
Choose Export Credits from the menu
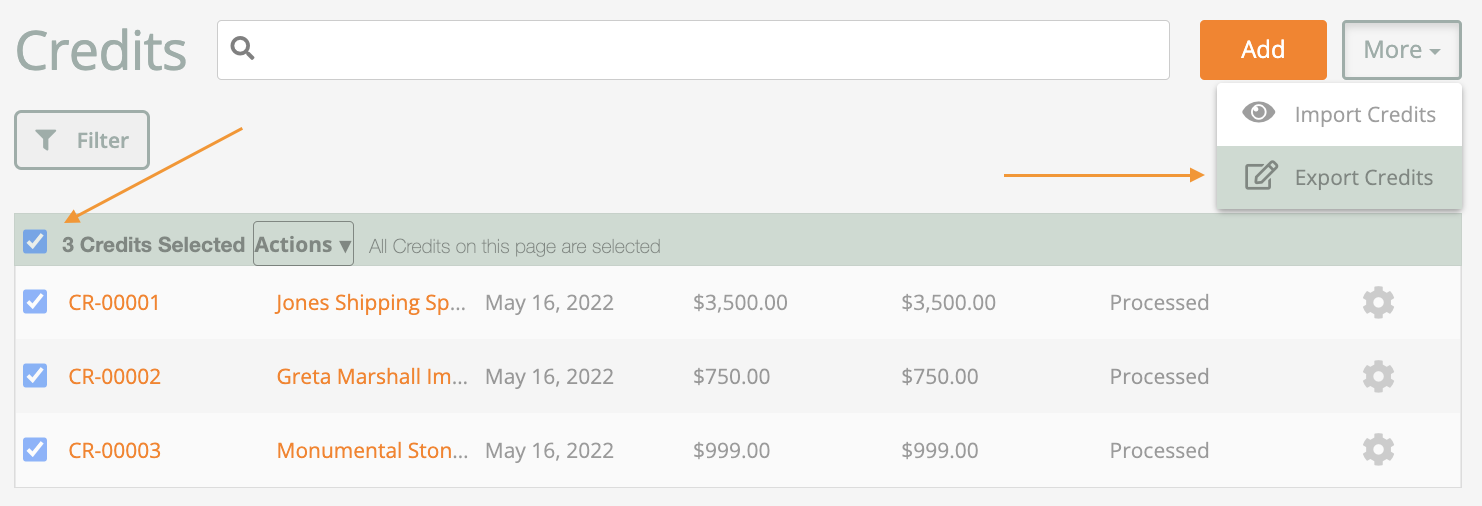pos(1339,178)
